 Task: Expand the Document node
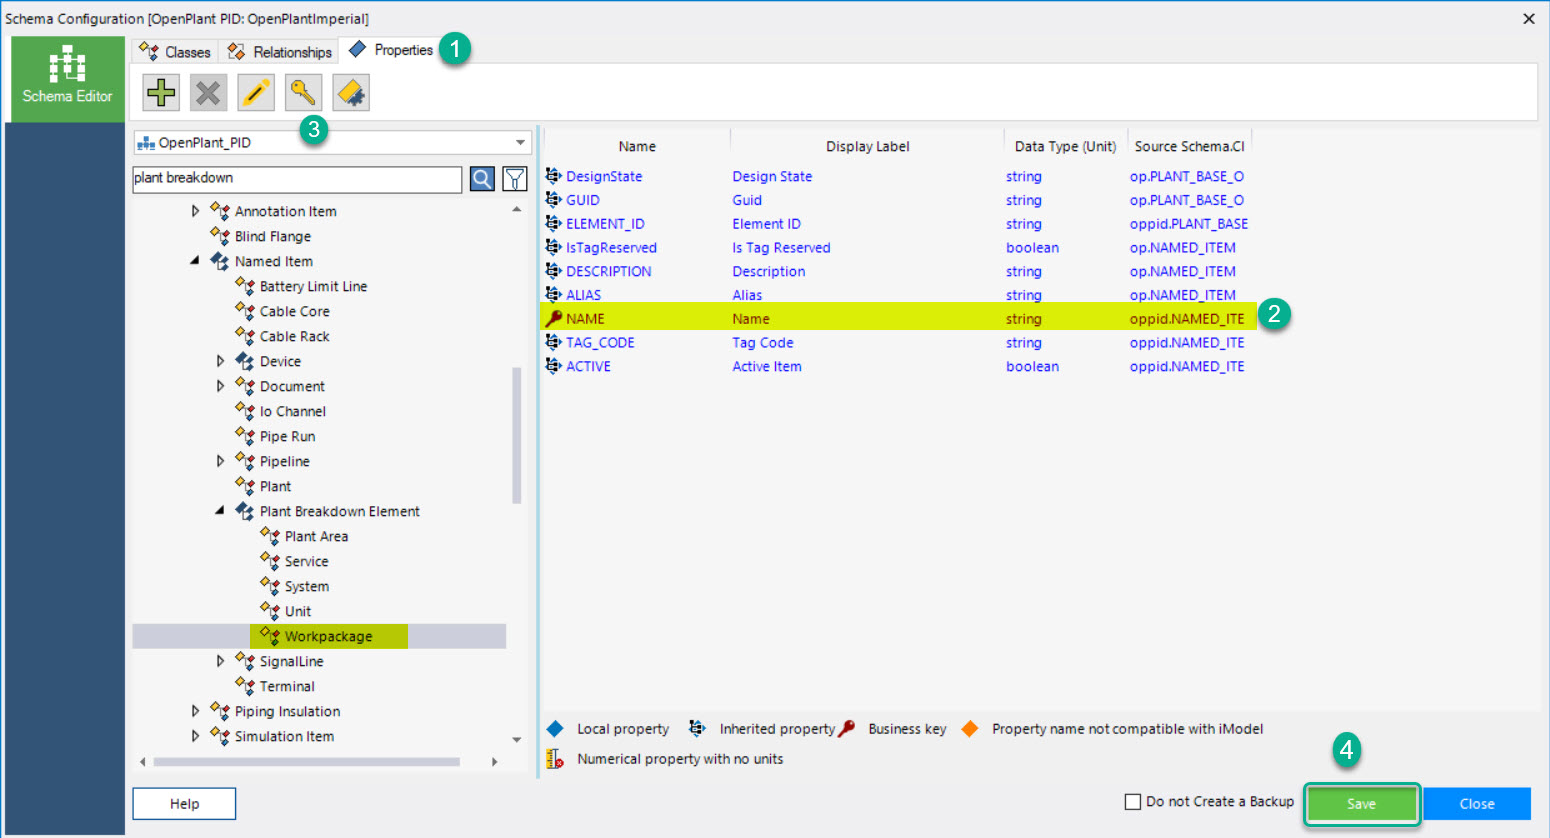point(220,386)
